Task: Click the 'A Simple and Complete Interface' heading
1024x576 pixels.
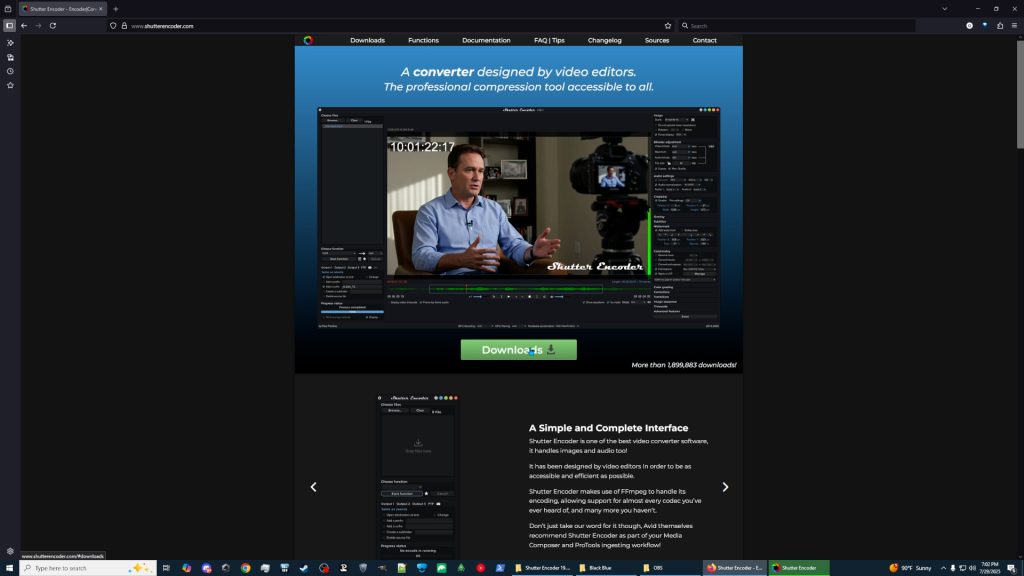Action: click(608, 428)
